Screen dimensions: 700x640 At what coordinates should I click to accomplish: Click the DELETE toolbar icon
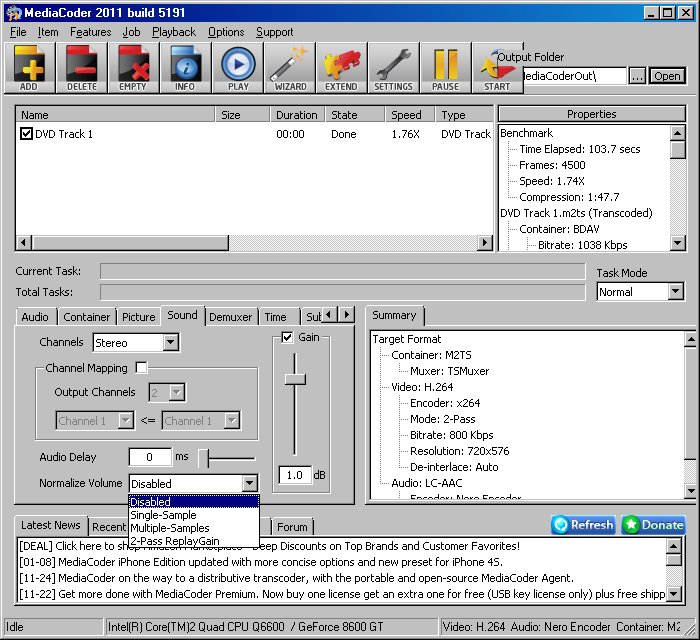tap(81, 68)
